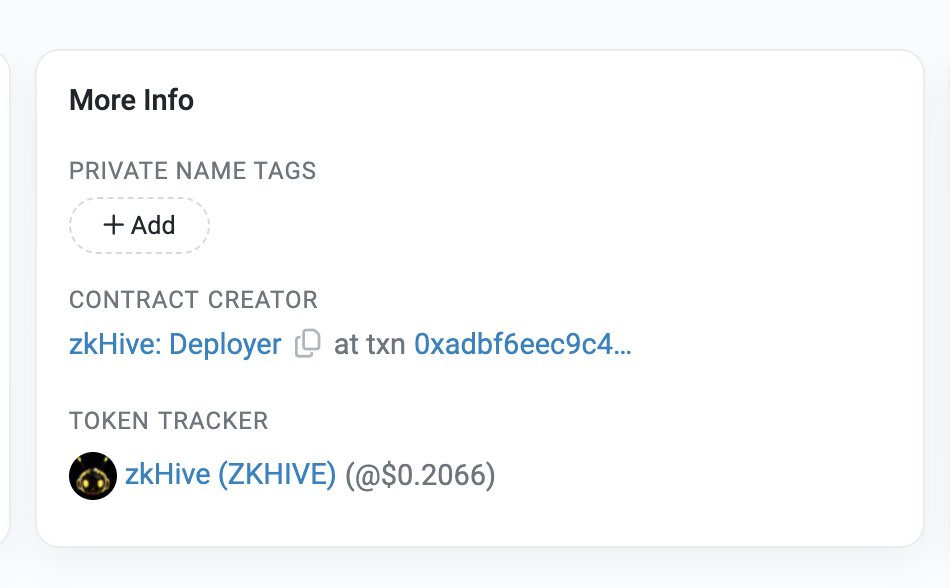The width and height of the screenshot is (950, 588).
Task: Select the PRIVATE NAME TAGS label
Action: tap(193, 171)
